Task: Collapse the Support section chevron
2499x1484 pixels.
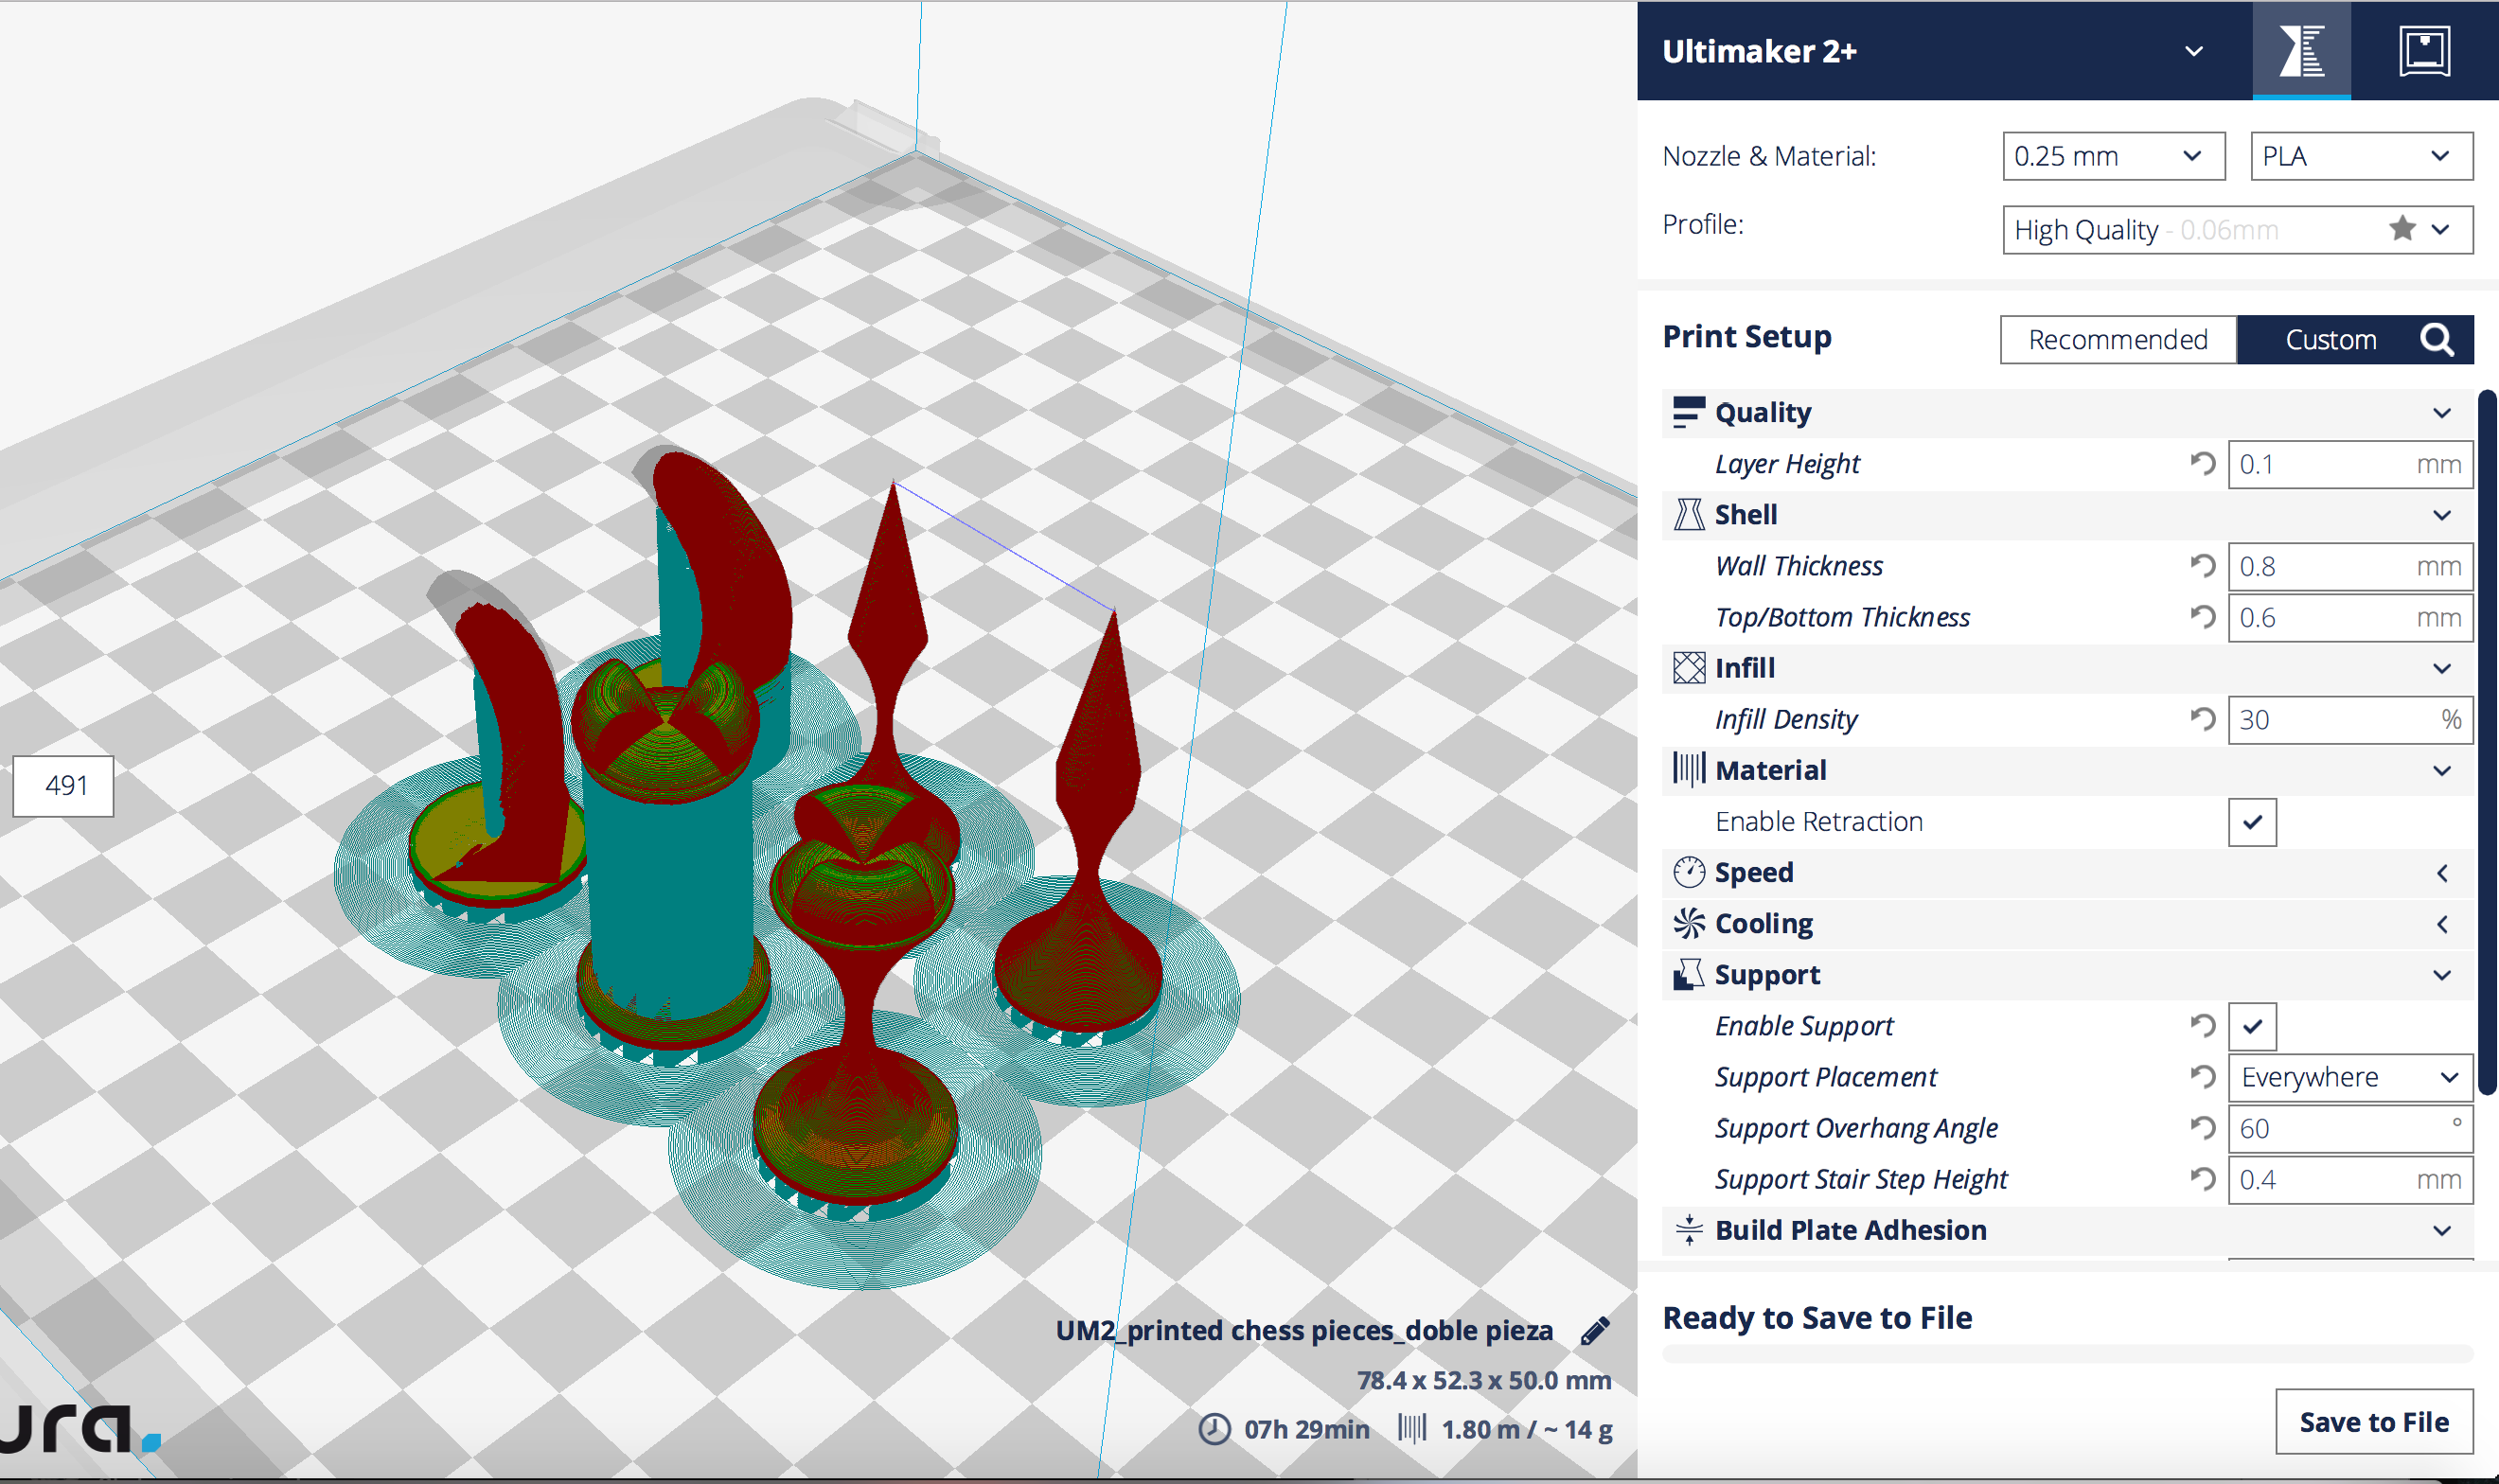Action: [x=2441, y=975]
